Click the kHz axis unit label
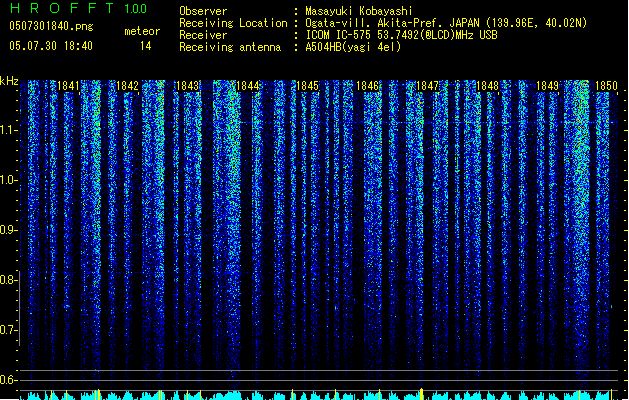This screenshot has width=629, height=400. 9,81
